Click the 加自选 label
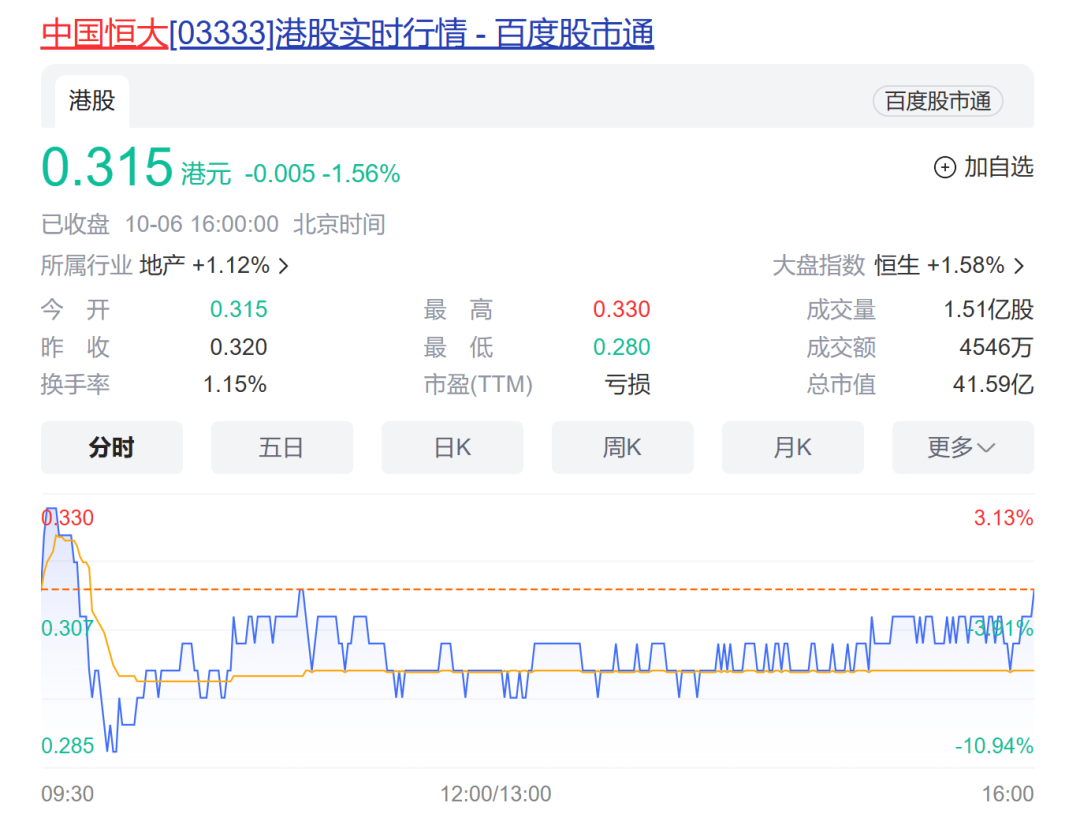Image resolution: width=1080 pixels, height=814 pixels. click(999, 167)
